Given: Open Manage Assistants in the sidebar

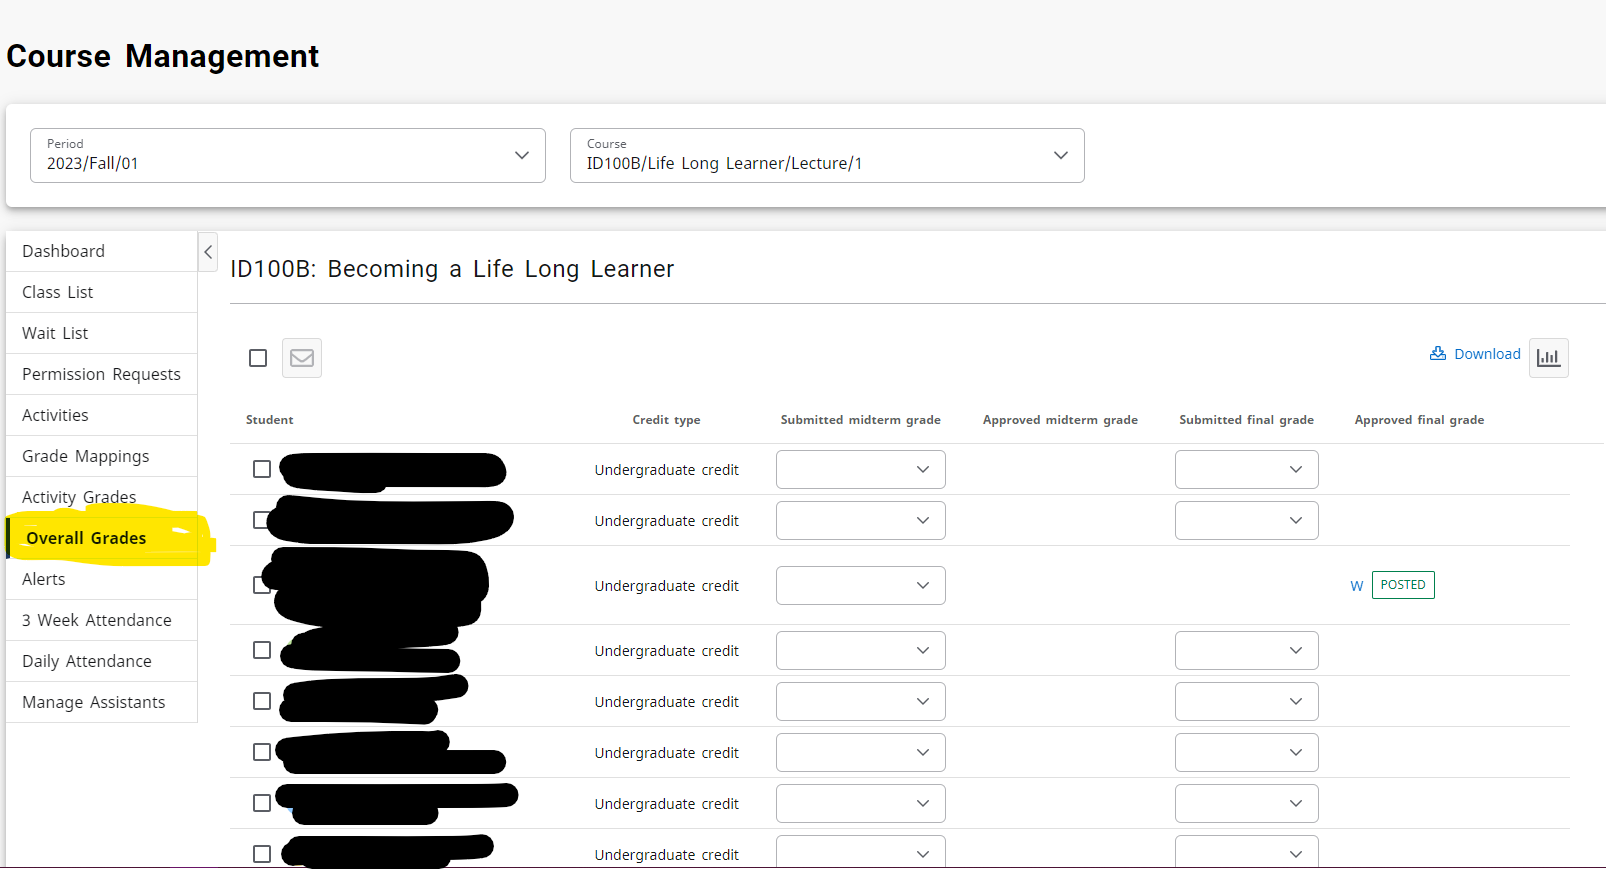Looking at the screenshot, I should pyautogui.click(x=102, y=702).
